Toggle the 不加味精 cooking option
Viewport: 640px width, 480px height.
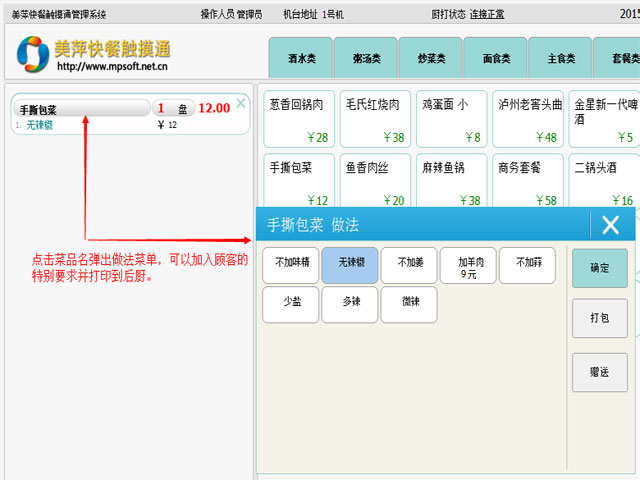click(x=290, y=264)
